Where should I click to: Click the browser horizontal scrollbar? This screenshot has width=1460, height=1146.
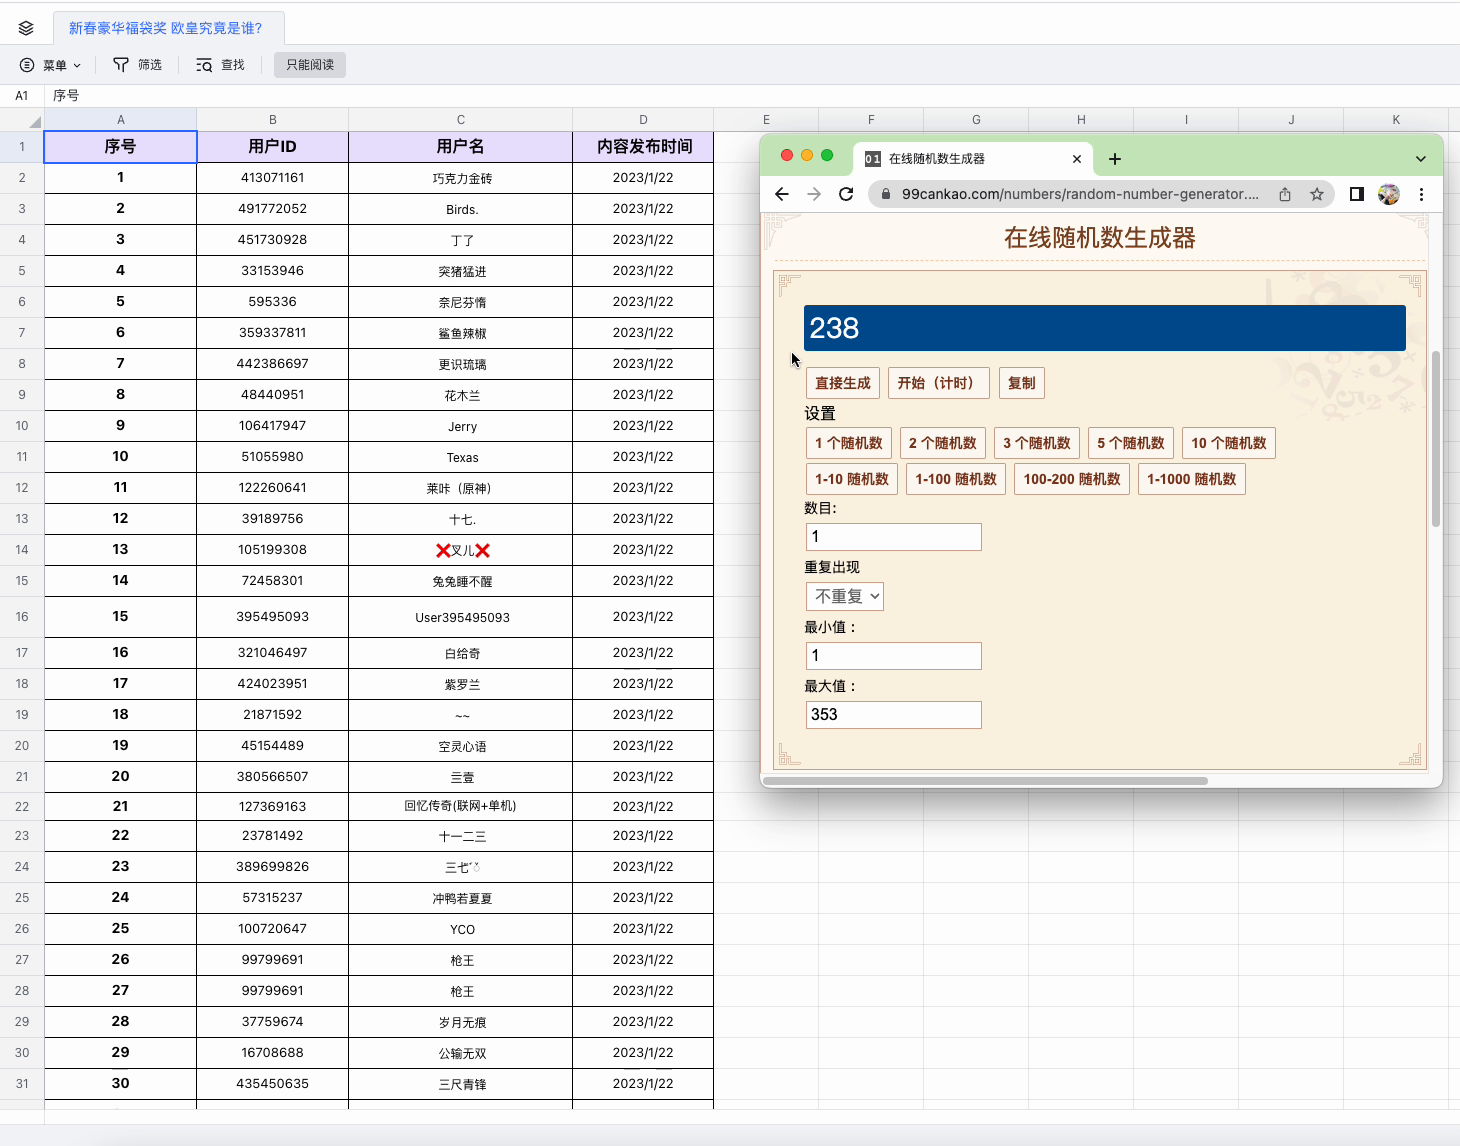click(x=985, y=781)
